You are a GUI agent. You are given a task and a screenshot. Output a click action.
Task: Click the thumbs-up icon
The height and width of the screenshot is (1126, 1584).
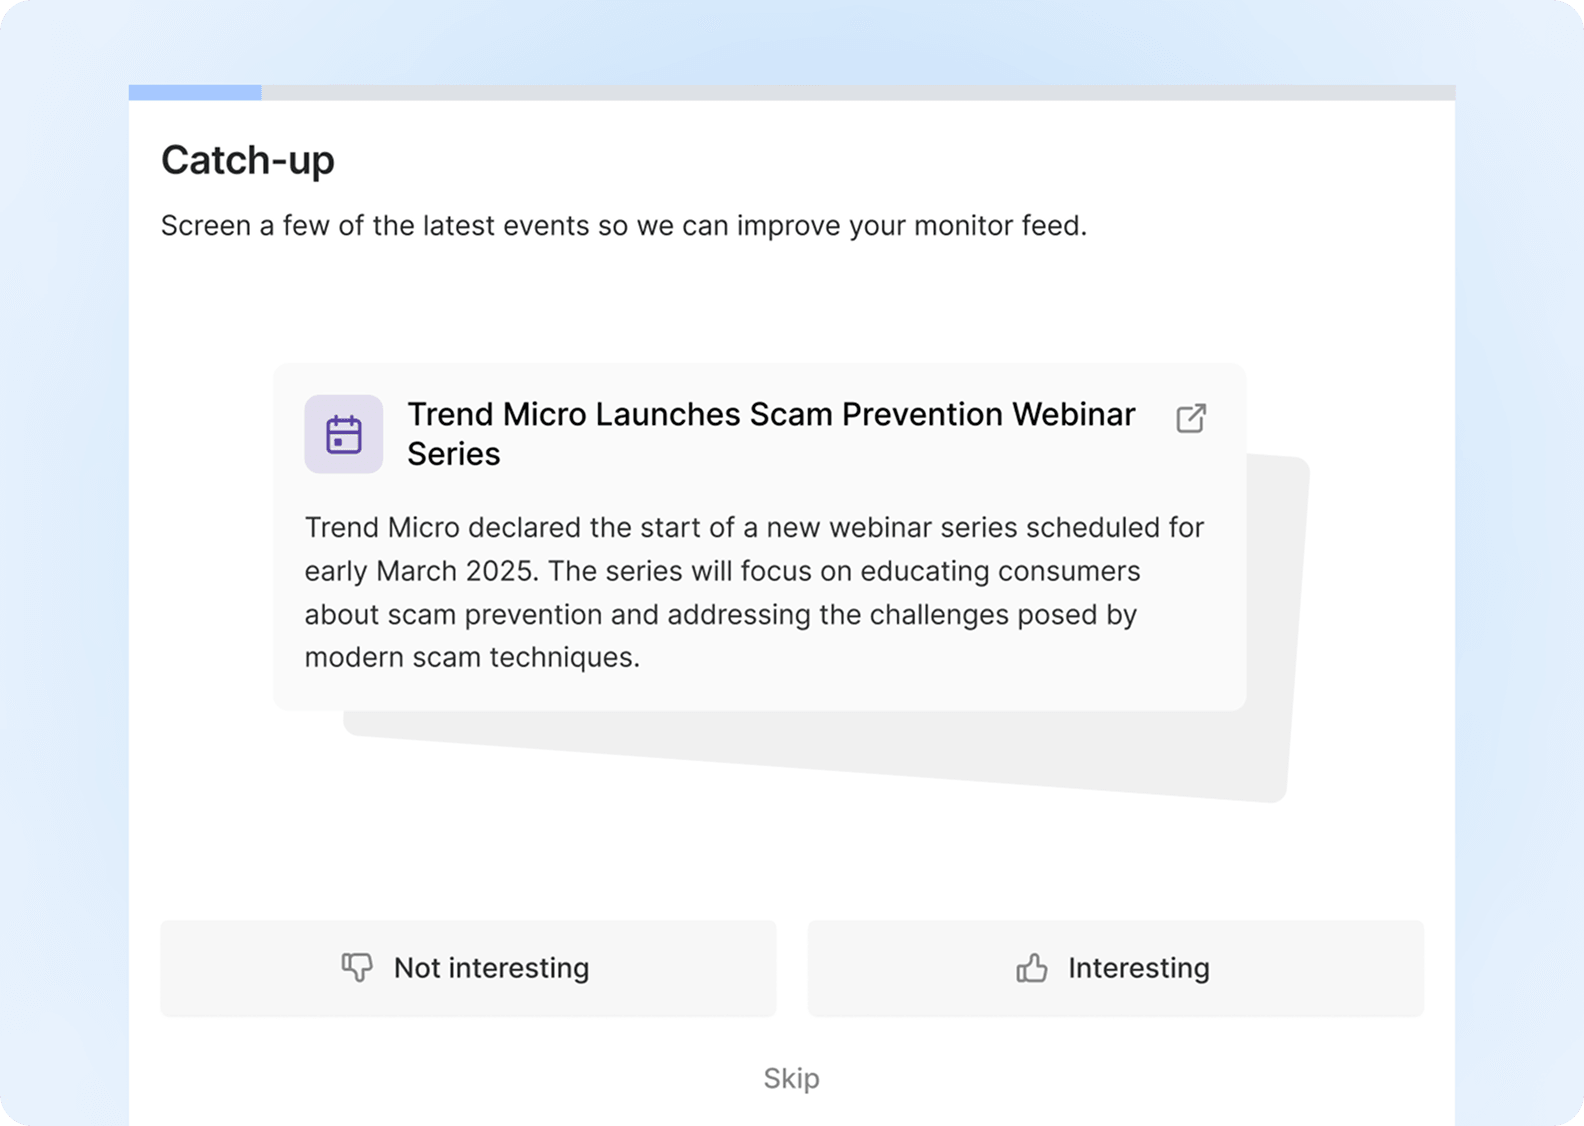(1032, 967)
